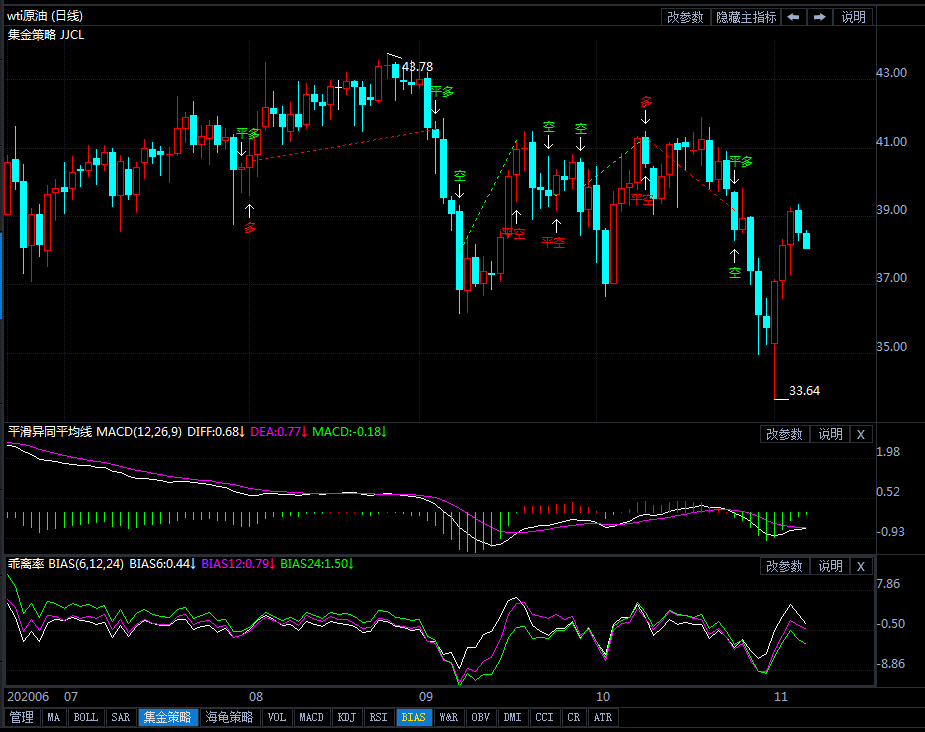The width and height of the screenshot is (925, 732).
Task: Switch to the BOLL indicator tab
Action: pos(86,717)
